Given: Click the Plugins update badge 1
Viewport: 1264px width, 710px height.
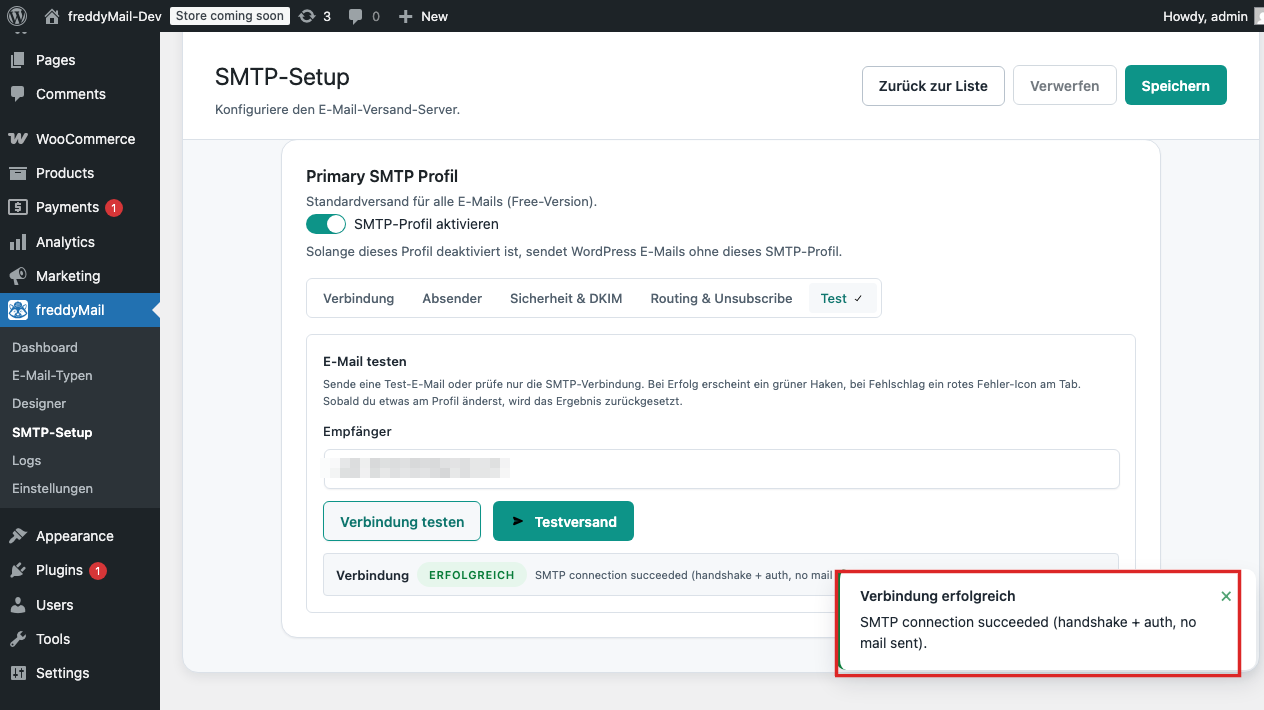Looking at the screenshot, I should tap(98, 571).
